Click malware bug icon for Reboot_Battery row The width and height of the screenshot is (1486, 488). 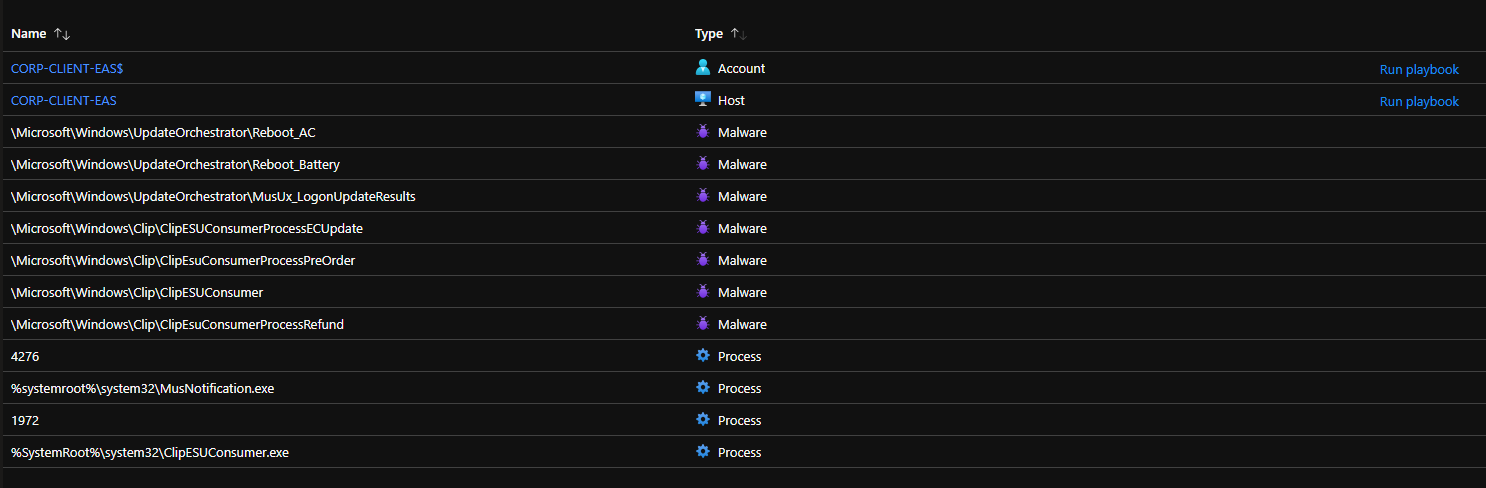tap(703, 164)
